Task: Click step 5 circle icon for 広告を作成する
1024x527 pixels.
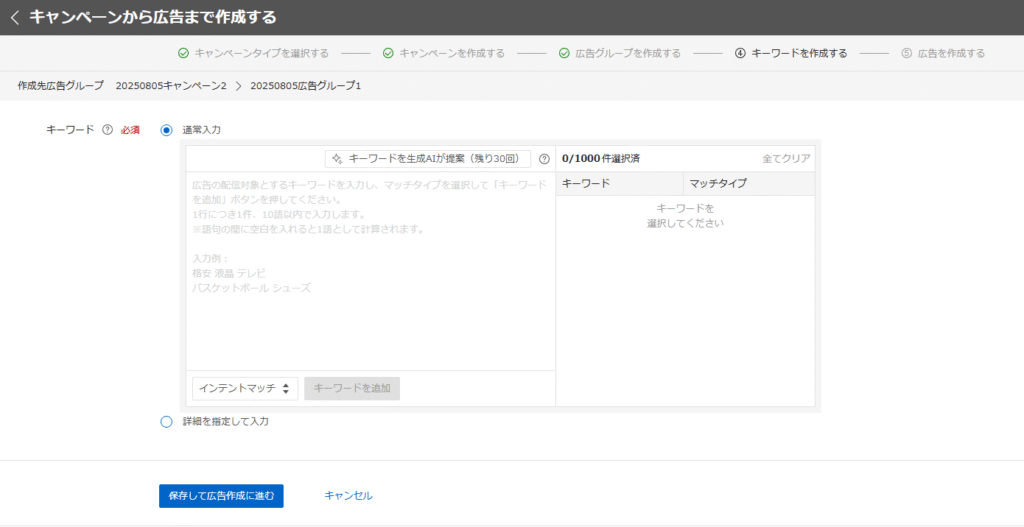Action: point(906,54)
